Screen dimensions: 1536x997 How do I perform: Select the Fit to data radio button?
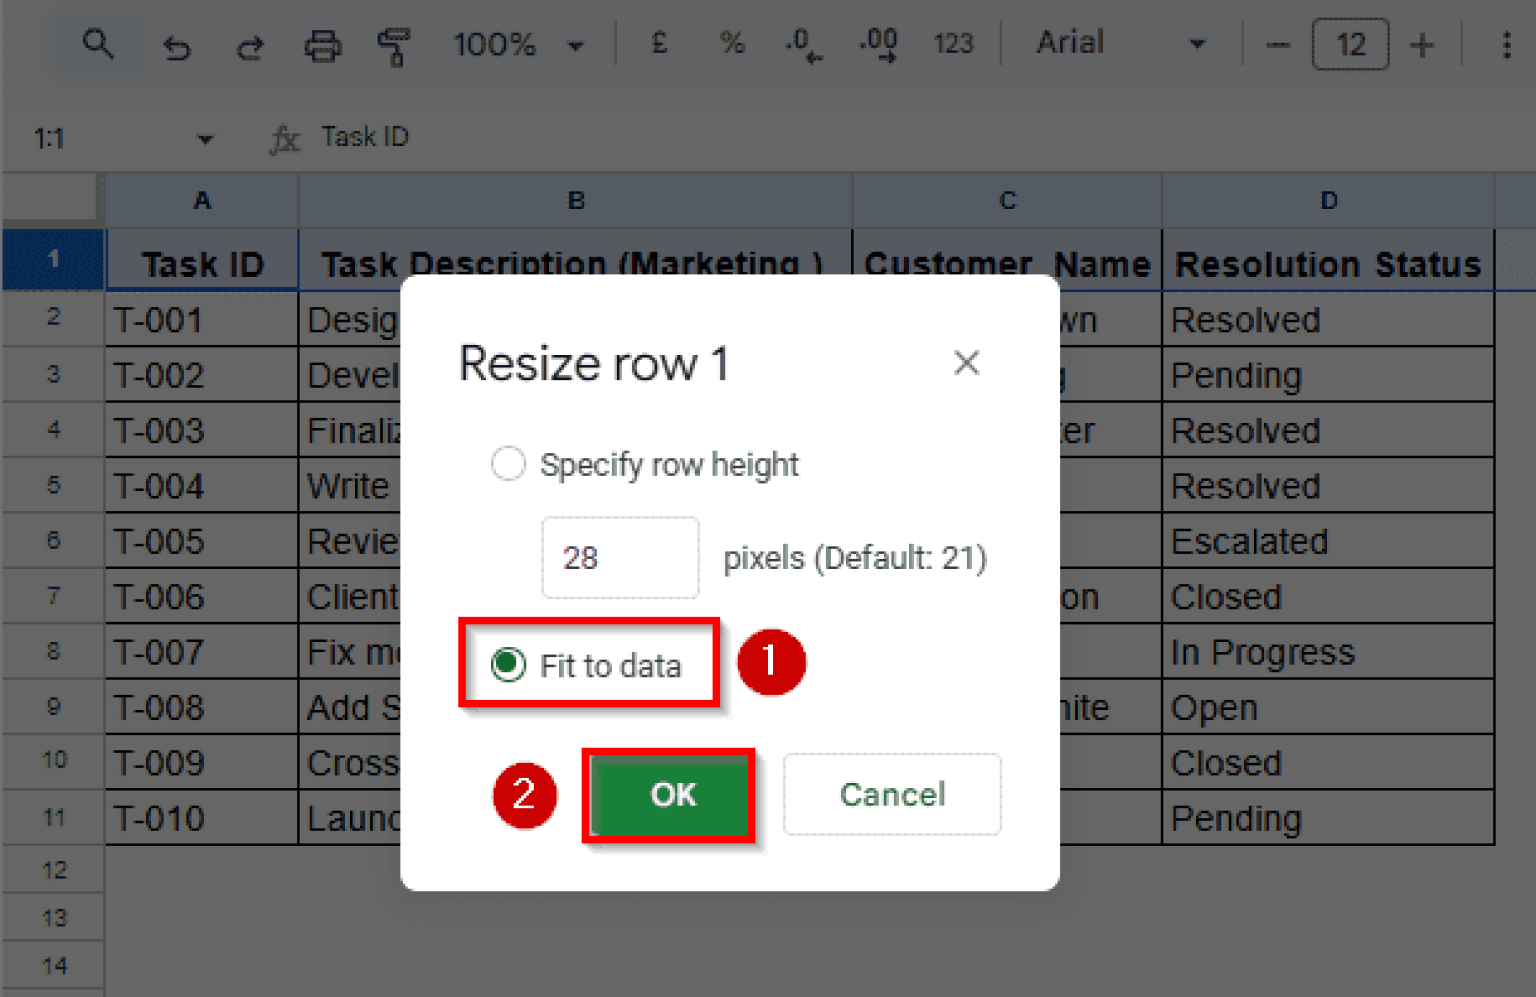pos(508,664)
